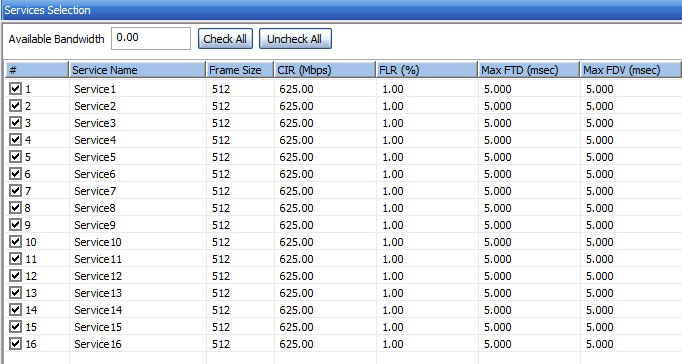The width and height of the screenshot is (682, 364).
Task: Toggle Service5 selection checkbox
Action: coord(15,157)
